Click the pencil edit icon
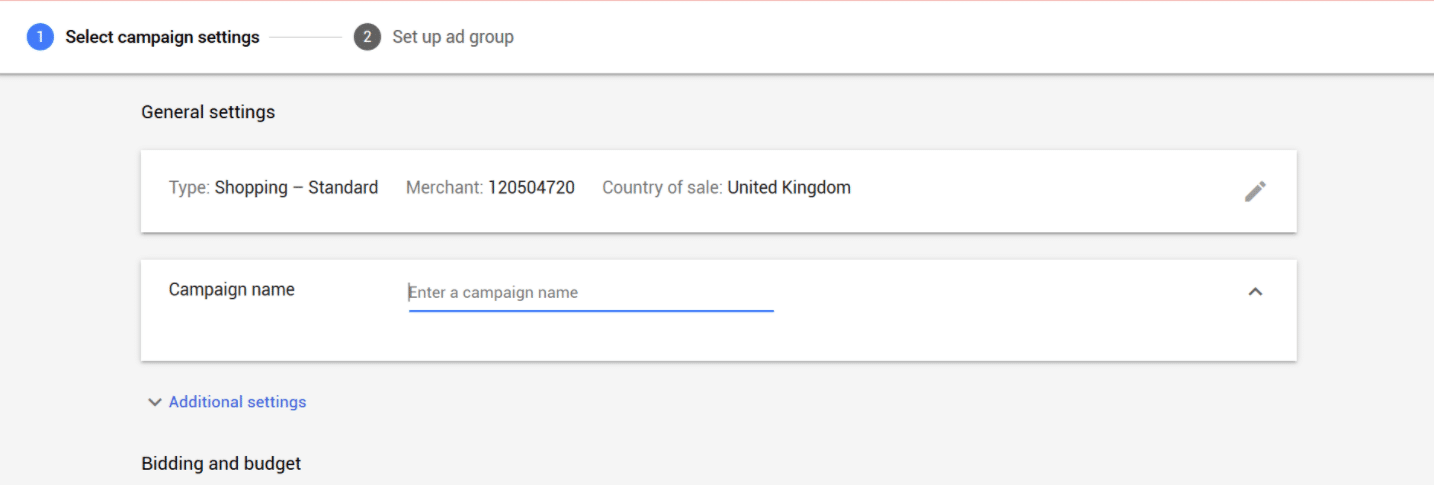Viewport: 1434px width, 485px height. click(x=1255, y=191)
